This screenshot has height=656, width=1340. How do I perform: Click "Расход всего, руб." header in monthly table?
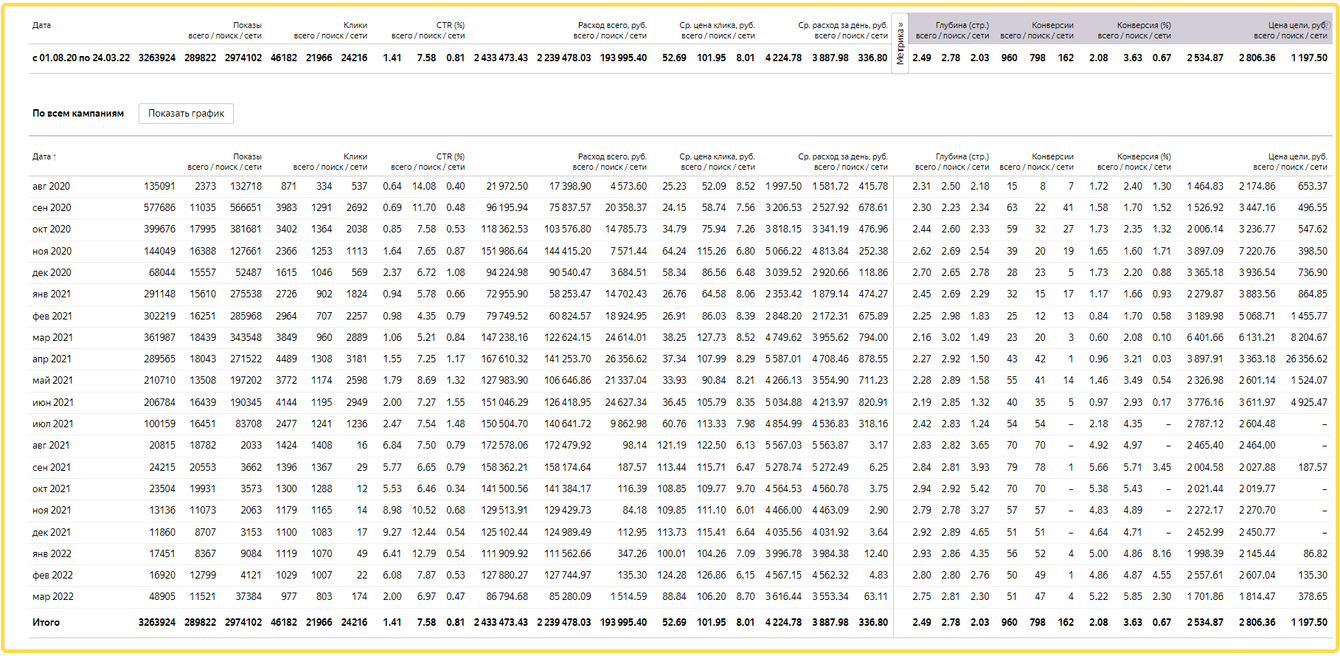[x=612, y=157]
